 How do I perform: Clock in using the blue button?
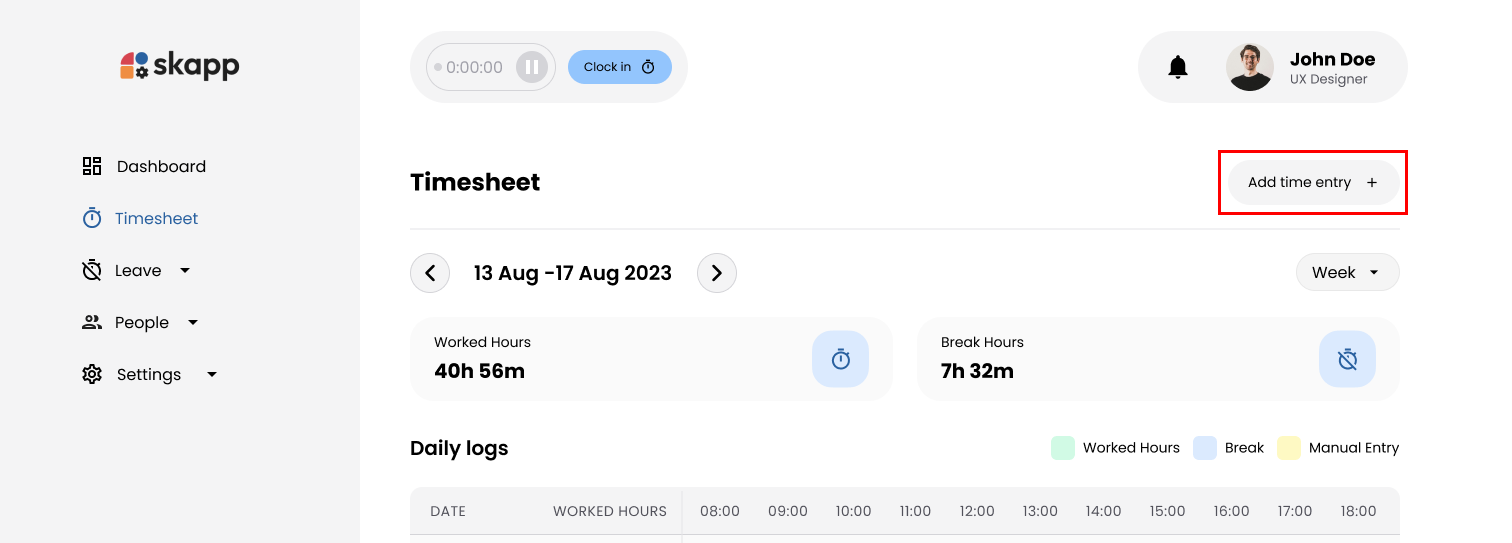click(x=619, y=67)
